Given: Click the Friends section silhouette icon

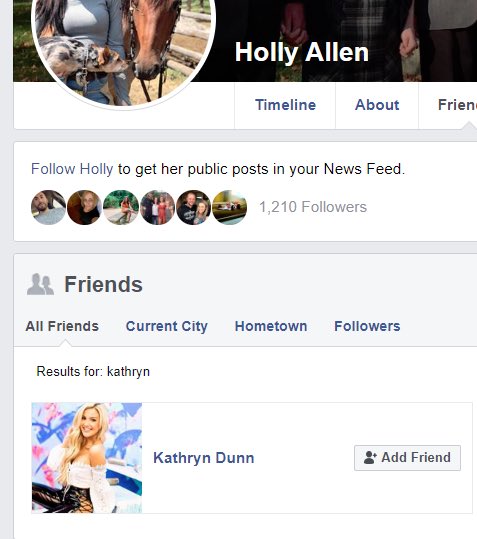Looking at the screenshot, I should click(41, 285).
